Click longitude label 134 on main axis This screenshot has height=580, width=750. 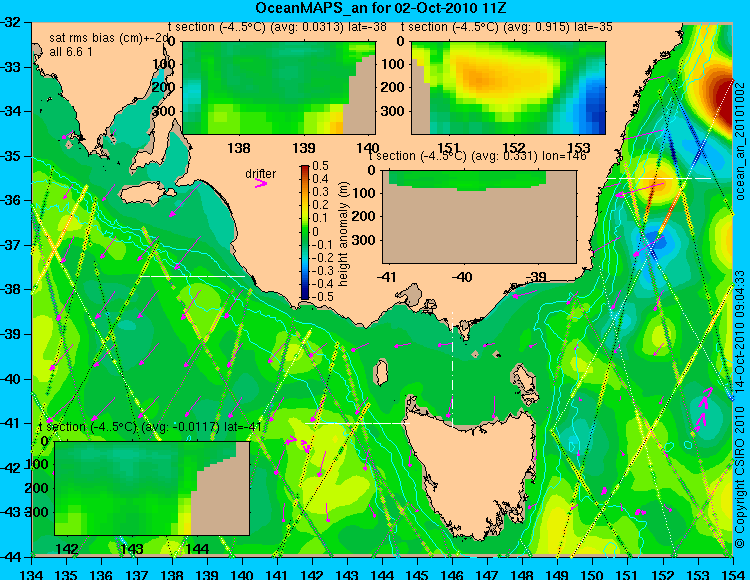32,574
